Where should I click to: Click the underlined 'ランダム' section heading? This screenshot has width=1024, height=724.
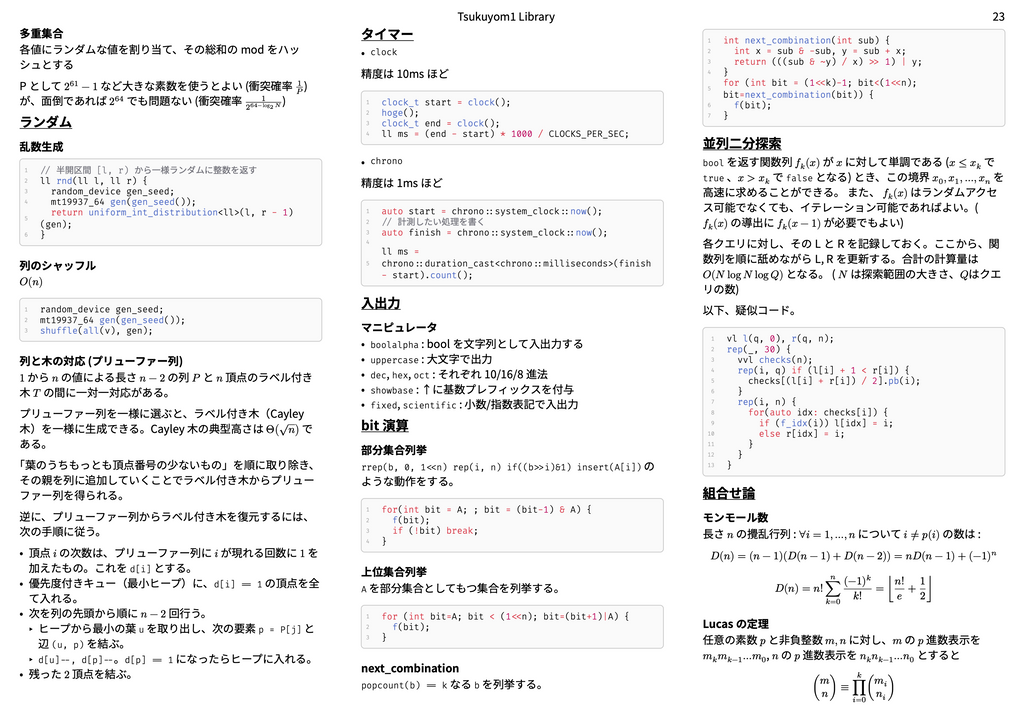tap(46, 122)
